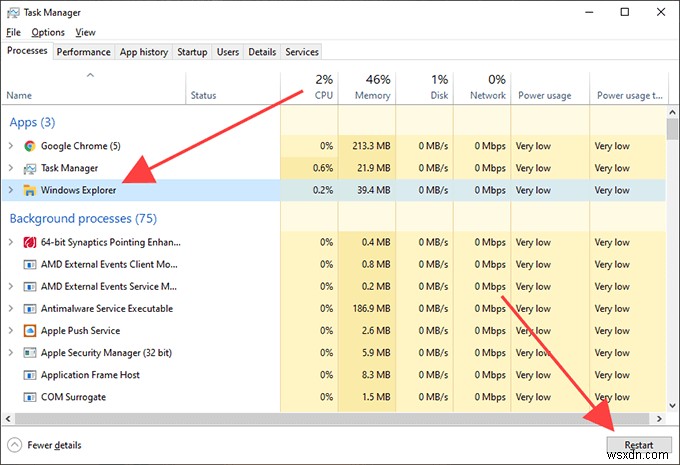Click the COM Surrogate icon
This screenshot has height=465, width=680.
pos(29,397)
